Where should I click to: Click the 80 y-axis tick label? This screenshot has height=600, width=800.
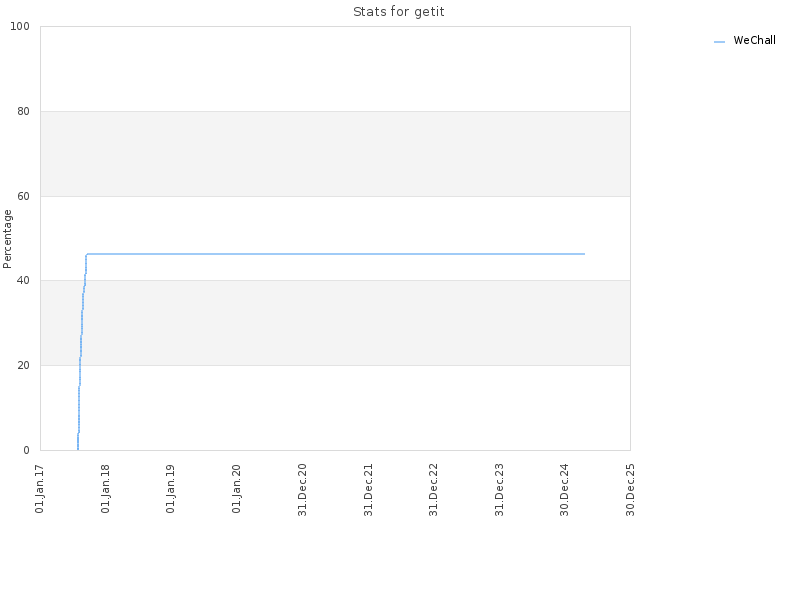pos(23,111)
